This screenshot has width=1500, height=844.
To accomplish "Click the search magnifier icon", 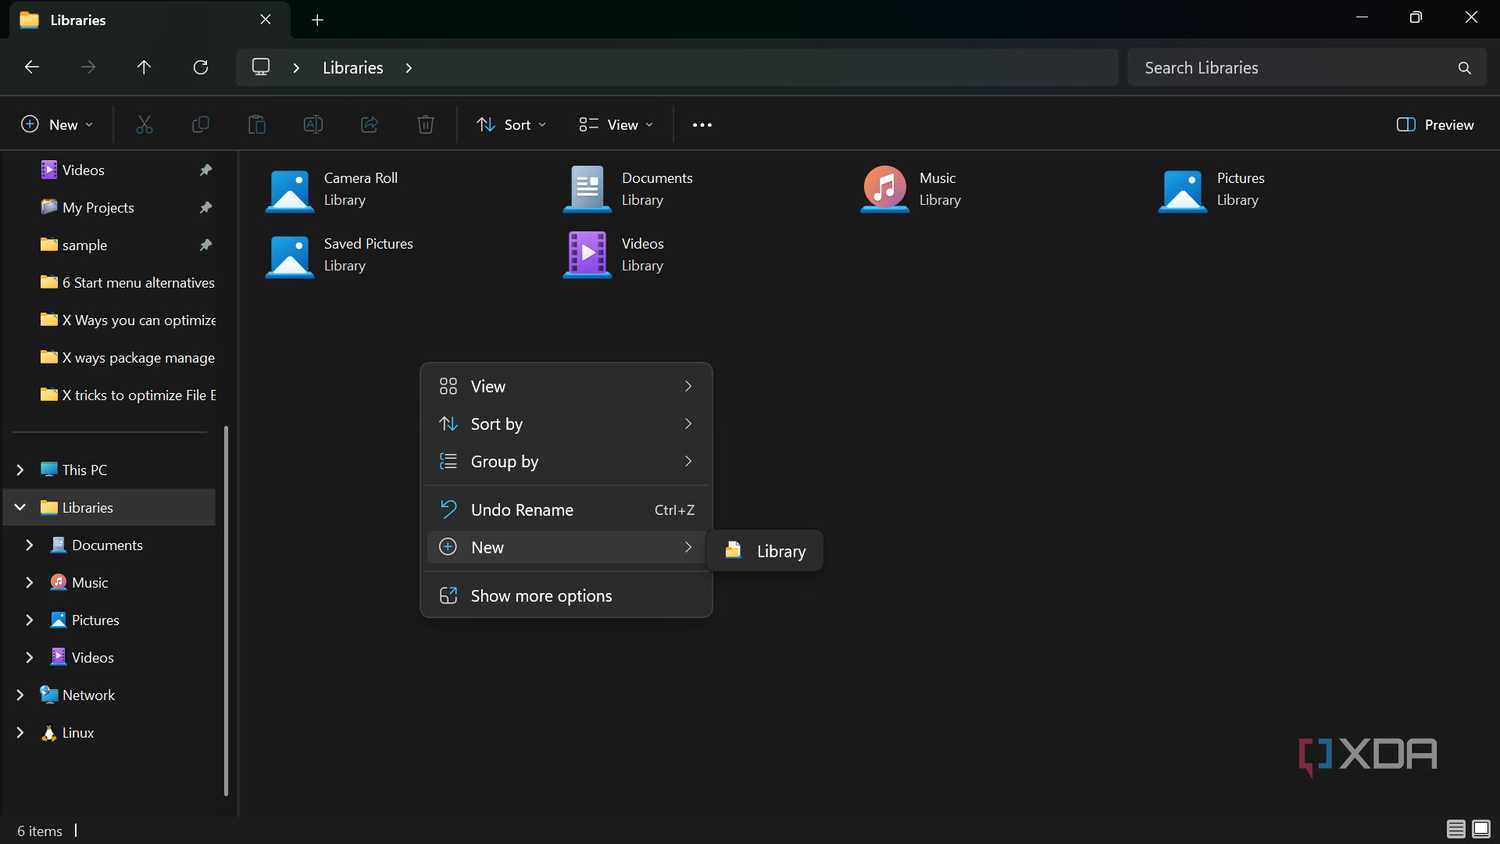I will pos(1464,68).
